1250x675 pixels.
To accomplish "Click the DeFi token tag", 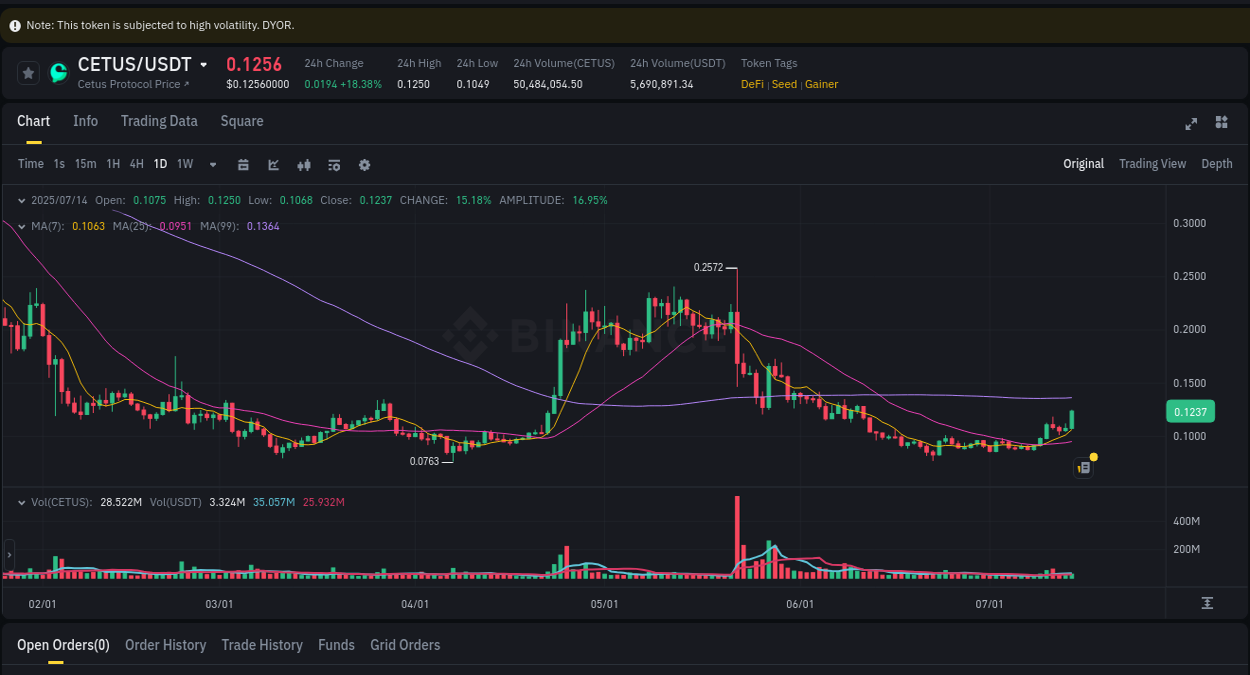I will click(x=752, y=84).
